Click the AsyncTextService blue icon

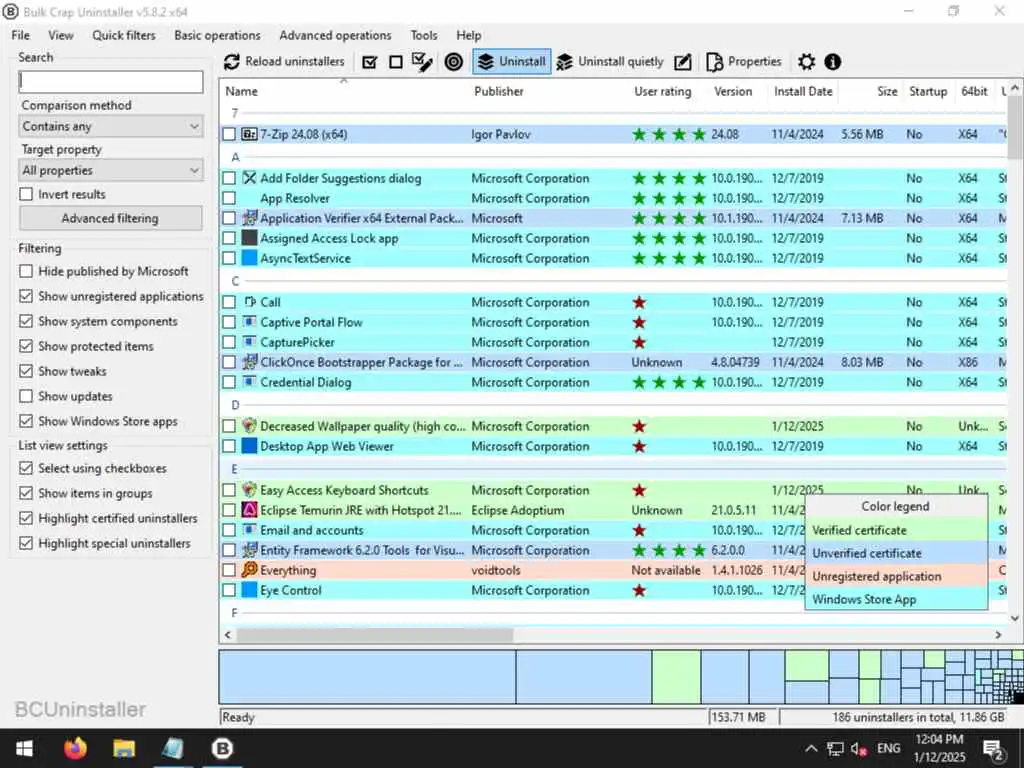[x=249, y=258]
